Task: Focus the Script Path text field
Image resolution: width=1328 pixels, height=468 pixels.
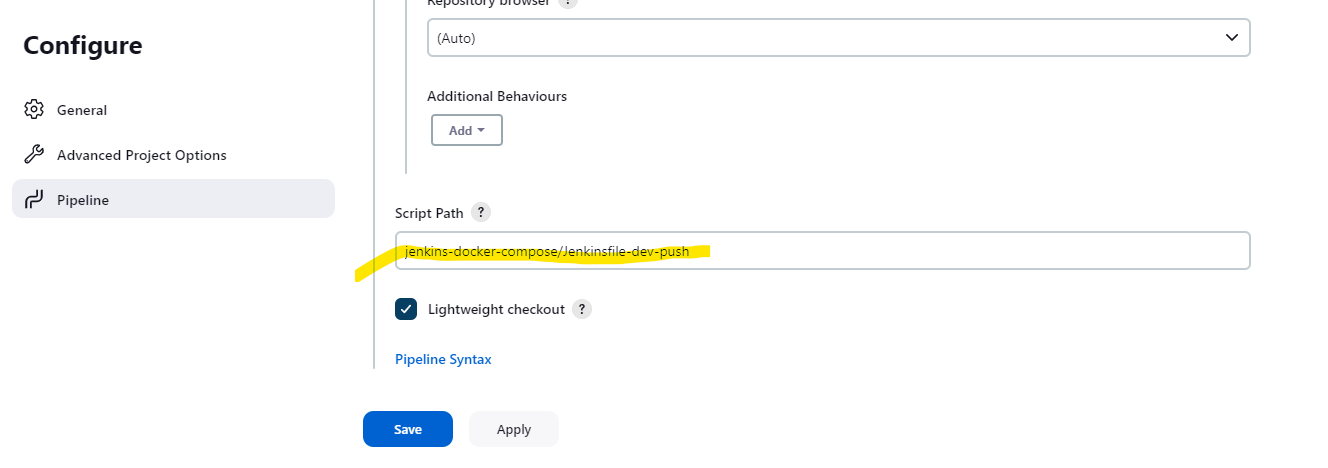Action: click(822, 251)
